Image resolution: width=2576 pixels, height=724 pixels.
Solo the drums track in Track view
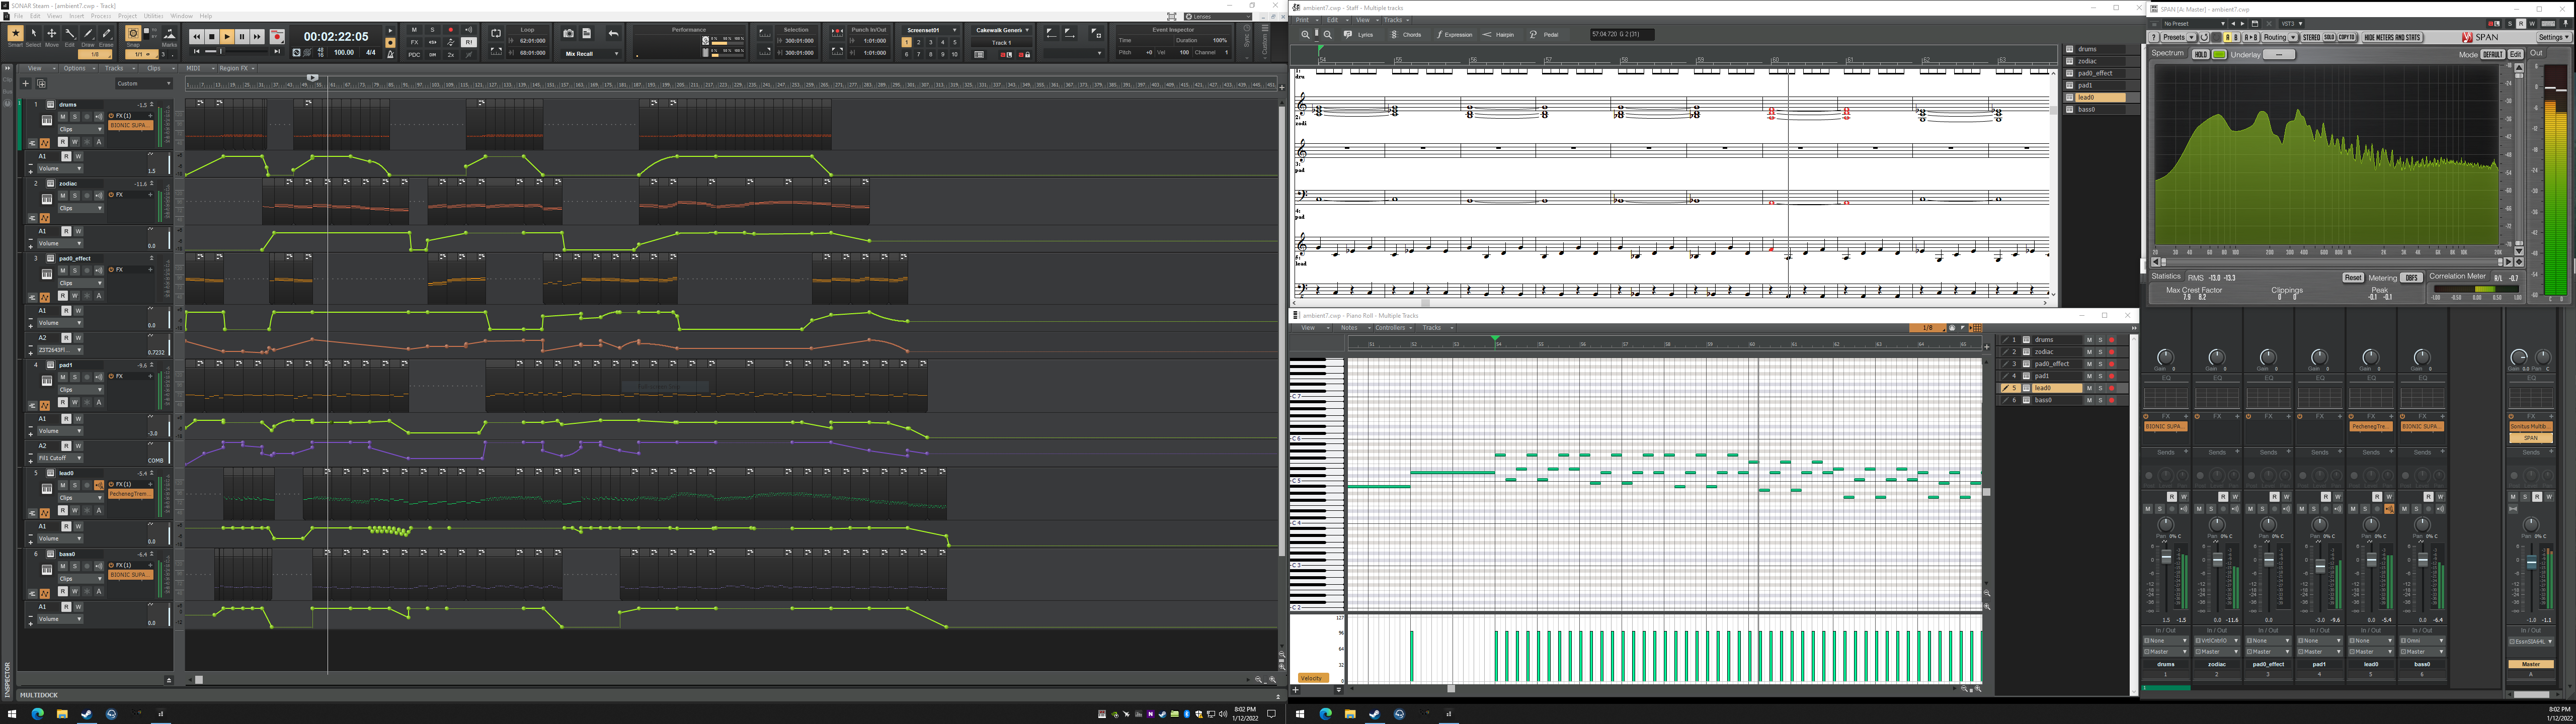point(74,116)
